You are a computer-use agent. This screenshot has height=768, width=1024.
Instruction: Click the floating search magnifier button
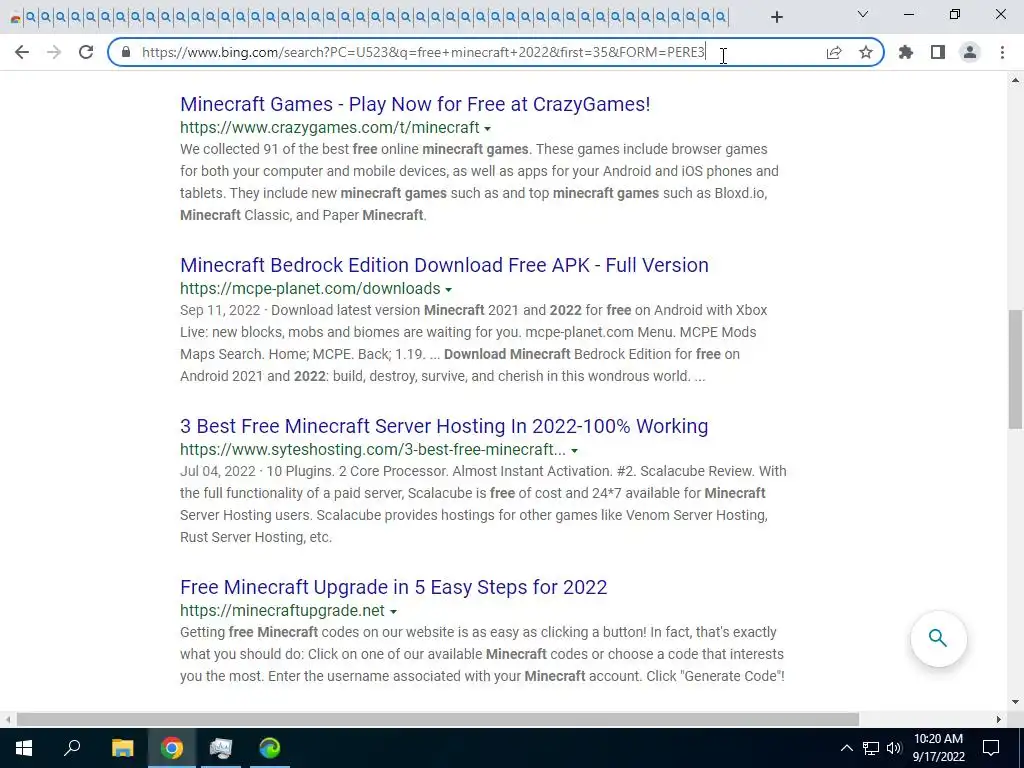pyautogui.click(x=938, y=638)
